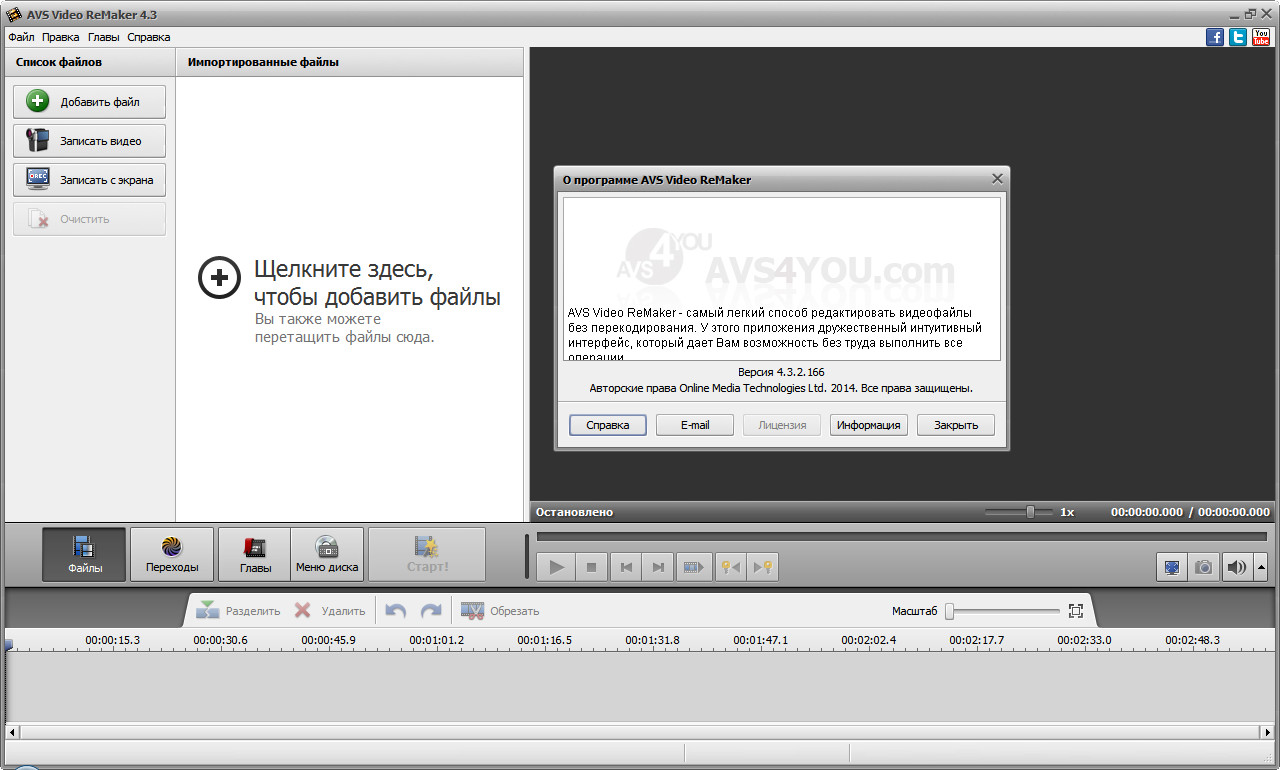Click the plus circle to add files
1280x770 pixels.
[x=219, y=277]
